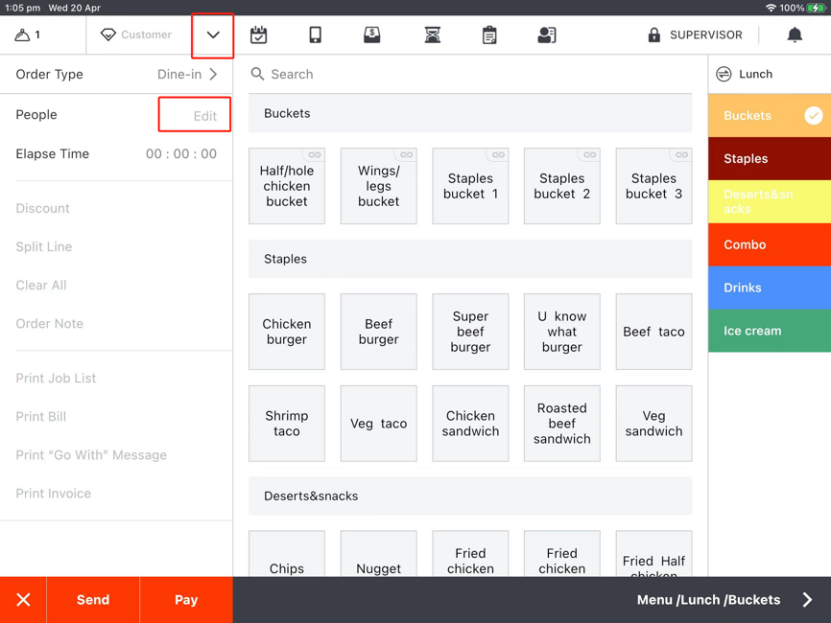Tap the notification bell icon
This screenshot has height=623, width=831.
pyautogui.click(x=794, y=35)
